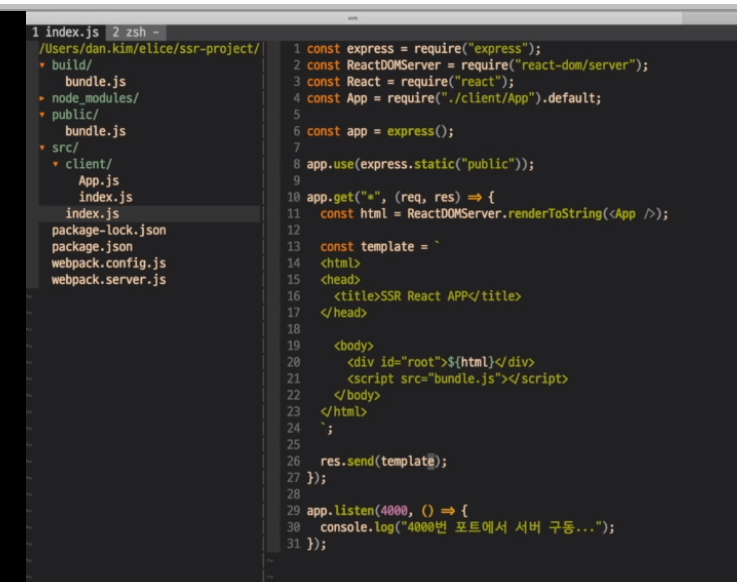Click renderToString on line 11
The width and height of the screenshot is (737, 582).
coord(555,213)
